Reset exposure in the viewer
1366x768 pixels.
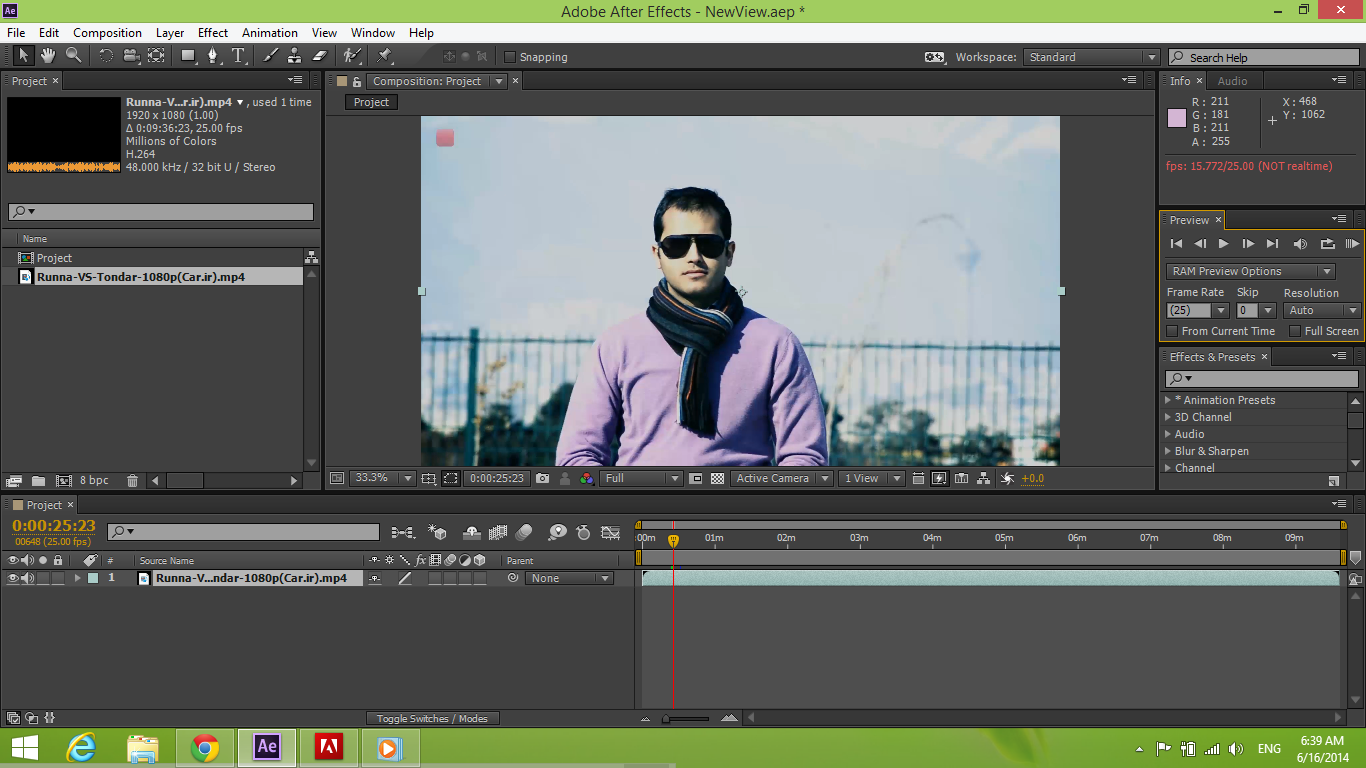pyautogui.click(x=1007, y=478)
